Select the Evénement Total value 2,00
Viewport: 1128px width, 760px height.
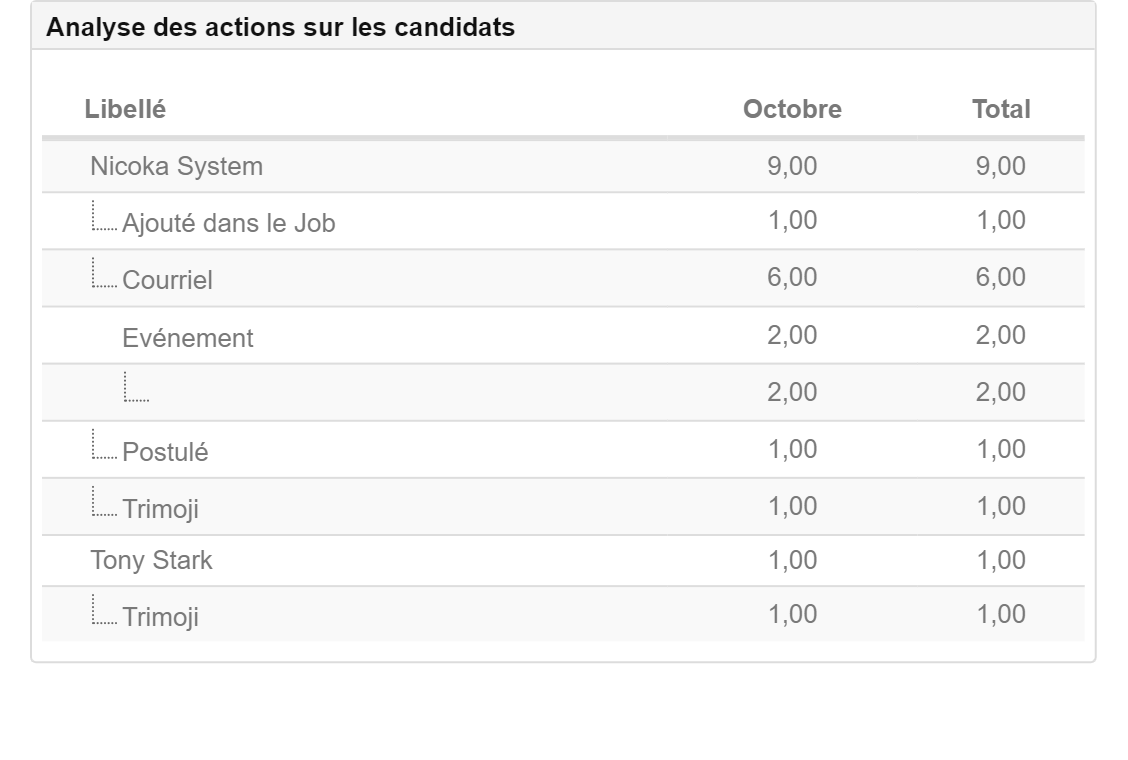[1001, 335]
